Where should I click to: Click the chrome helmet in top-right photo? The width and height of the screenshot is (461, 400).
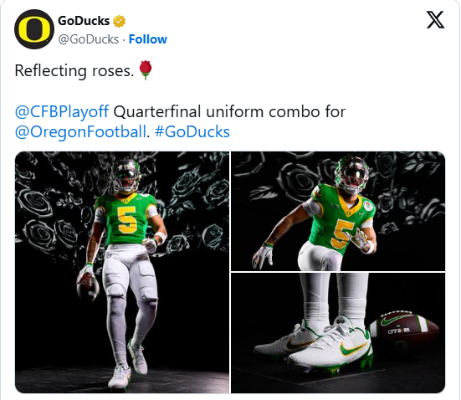(352, 175)
